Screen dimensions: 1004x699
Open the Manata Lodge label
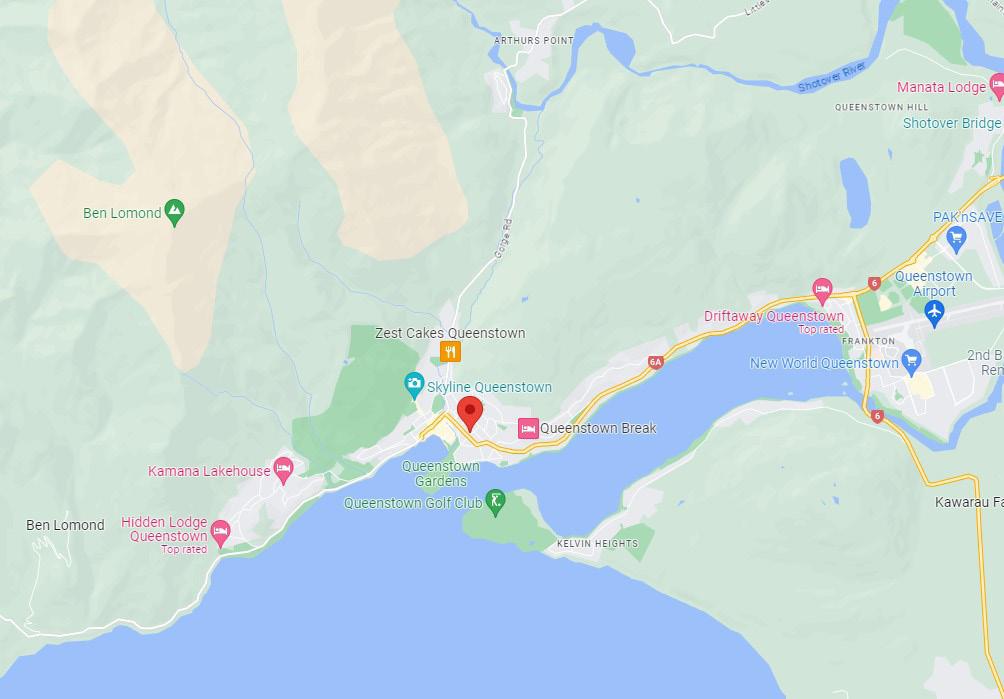click(941, 87)
